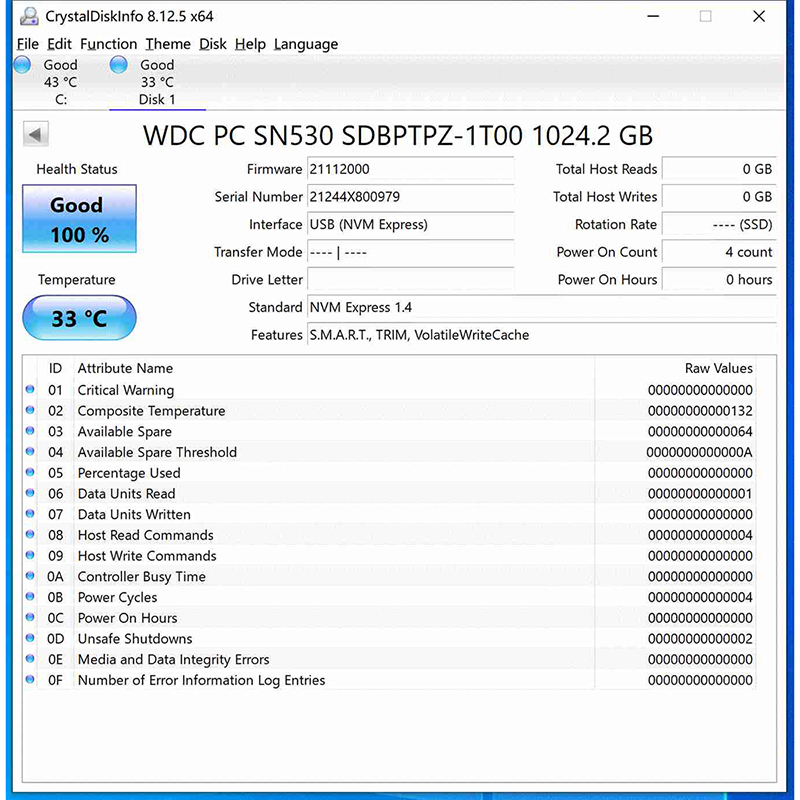Click status dot for Power On Hours attribute row

(30, 617)
